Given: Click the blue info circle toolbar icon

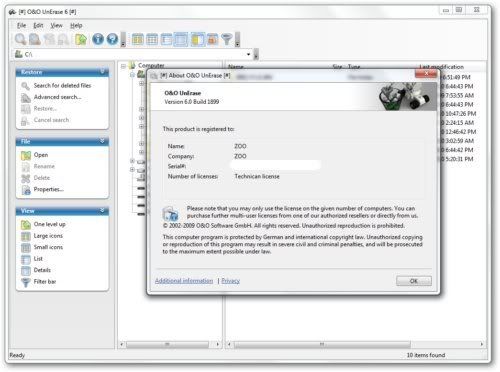Looking at the screenshot, I should [98, 39].
